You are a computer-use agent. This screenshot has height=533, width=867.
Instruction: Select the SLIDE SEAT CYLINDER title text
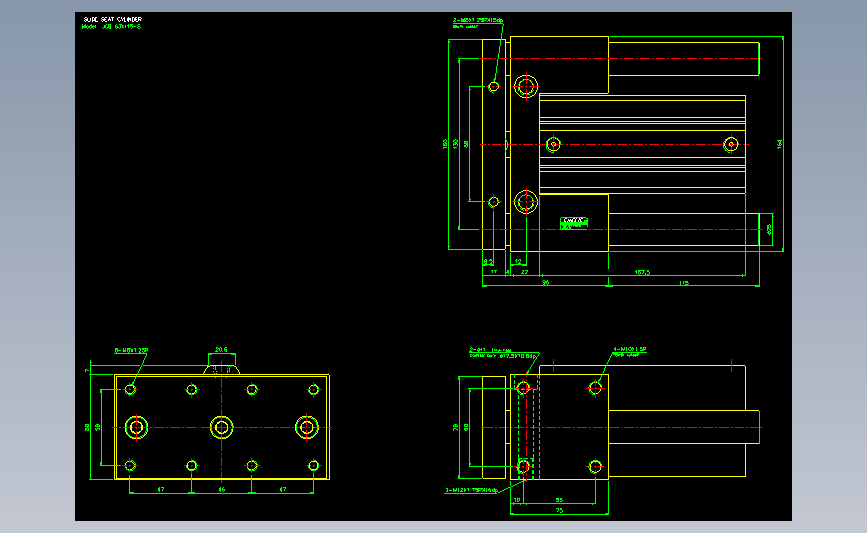click(112, 19)
